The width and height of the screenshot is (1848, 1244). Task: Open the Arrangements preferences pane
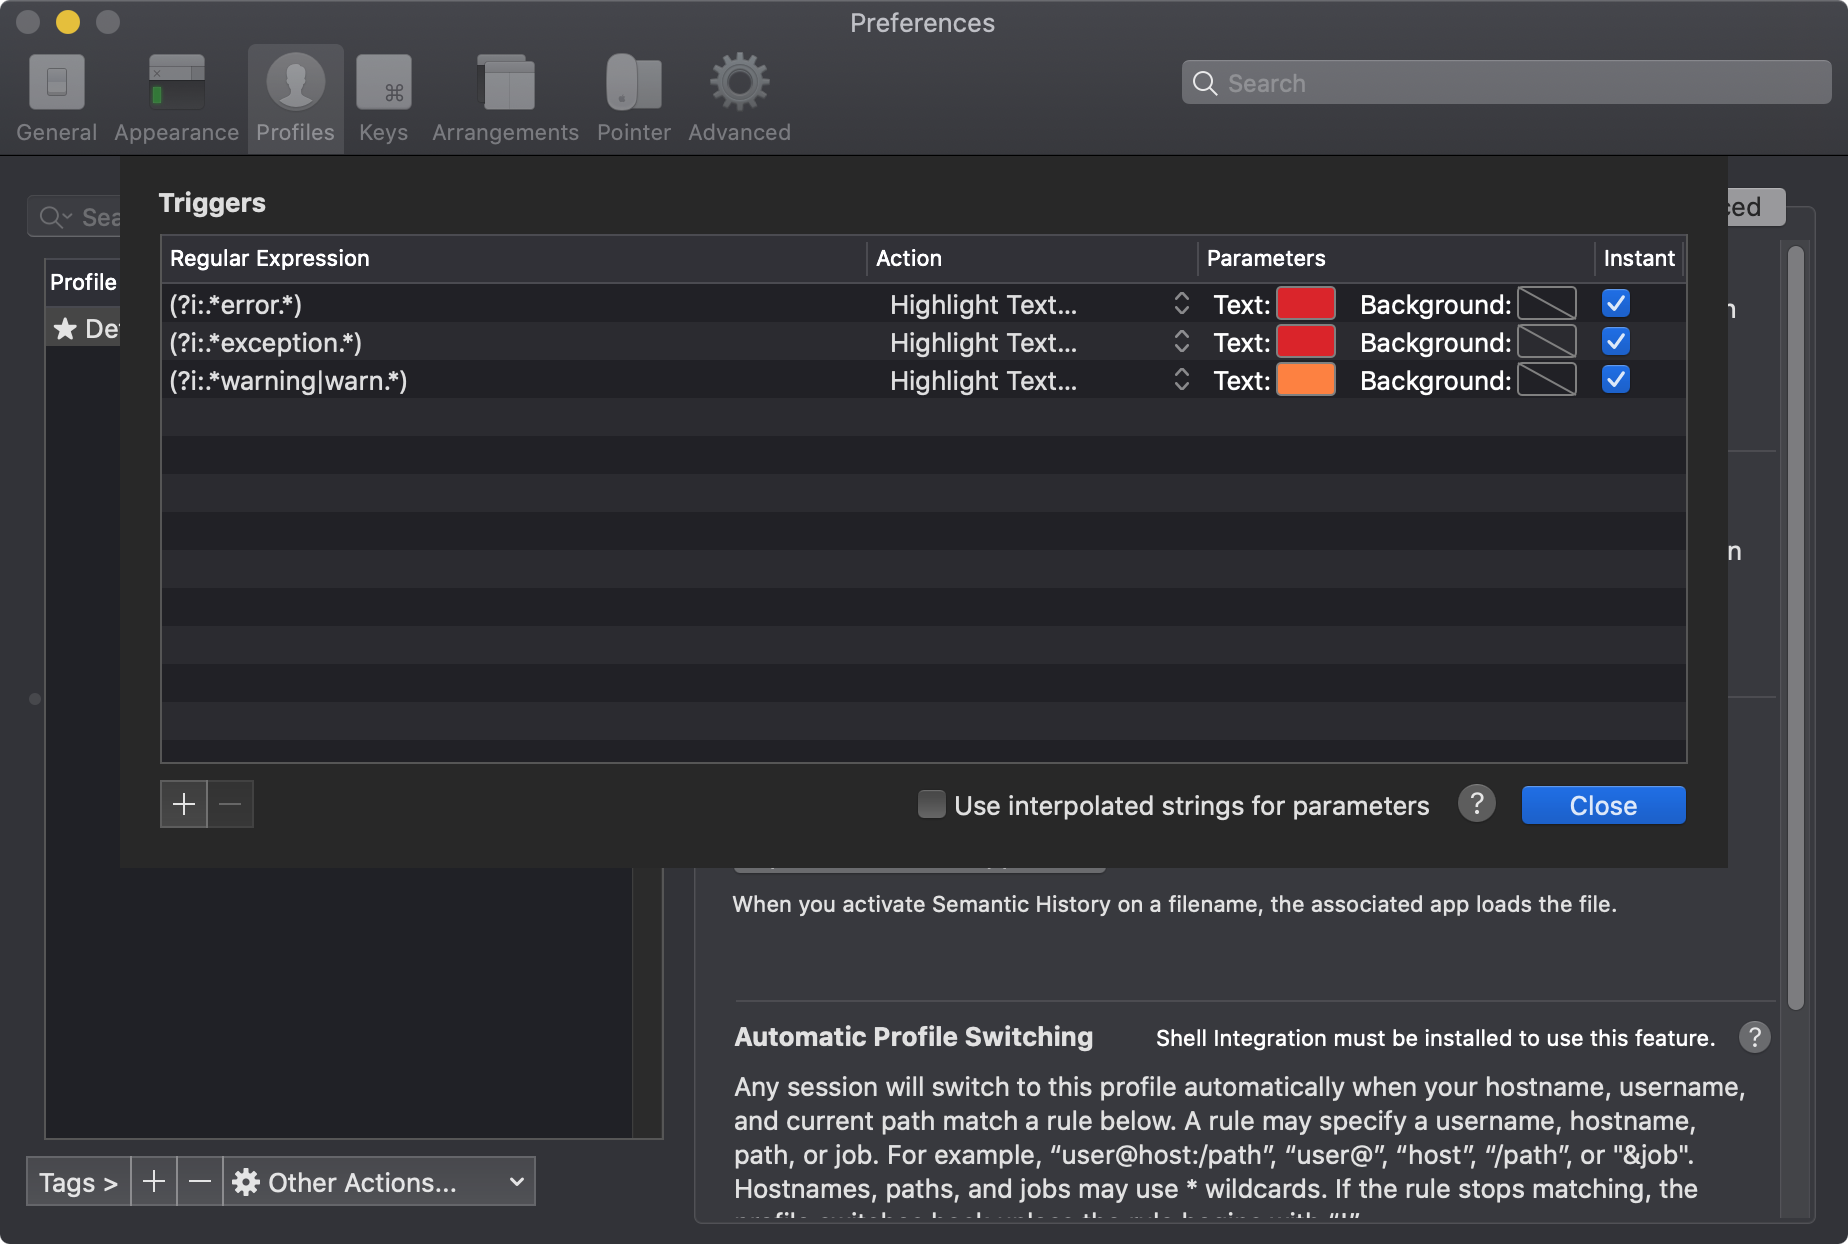pyautogui.click(x=505, y=98)
